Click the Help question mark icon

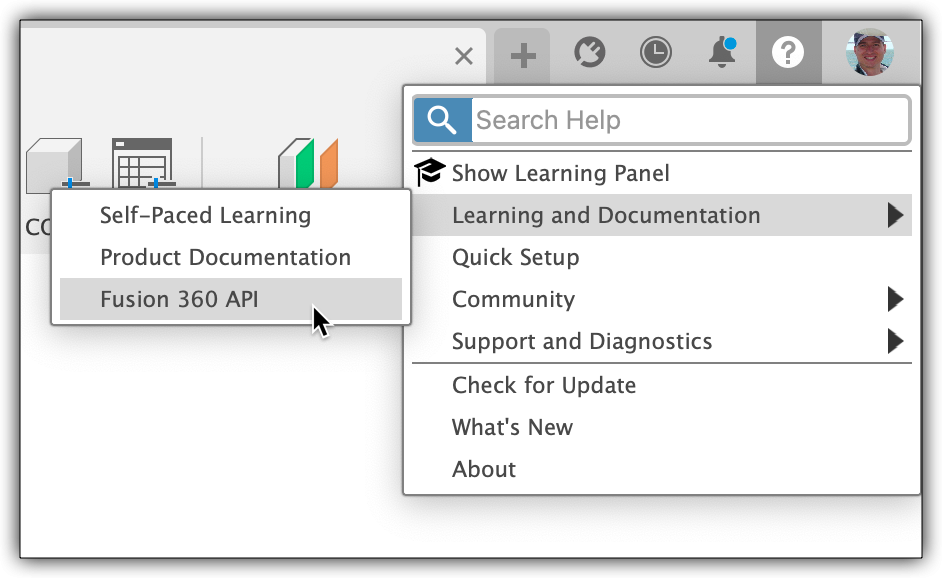788,54
